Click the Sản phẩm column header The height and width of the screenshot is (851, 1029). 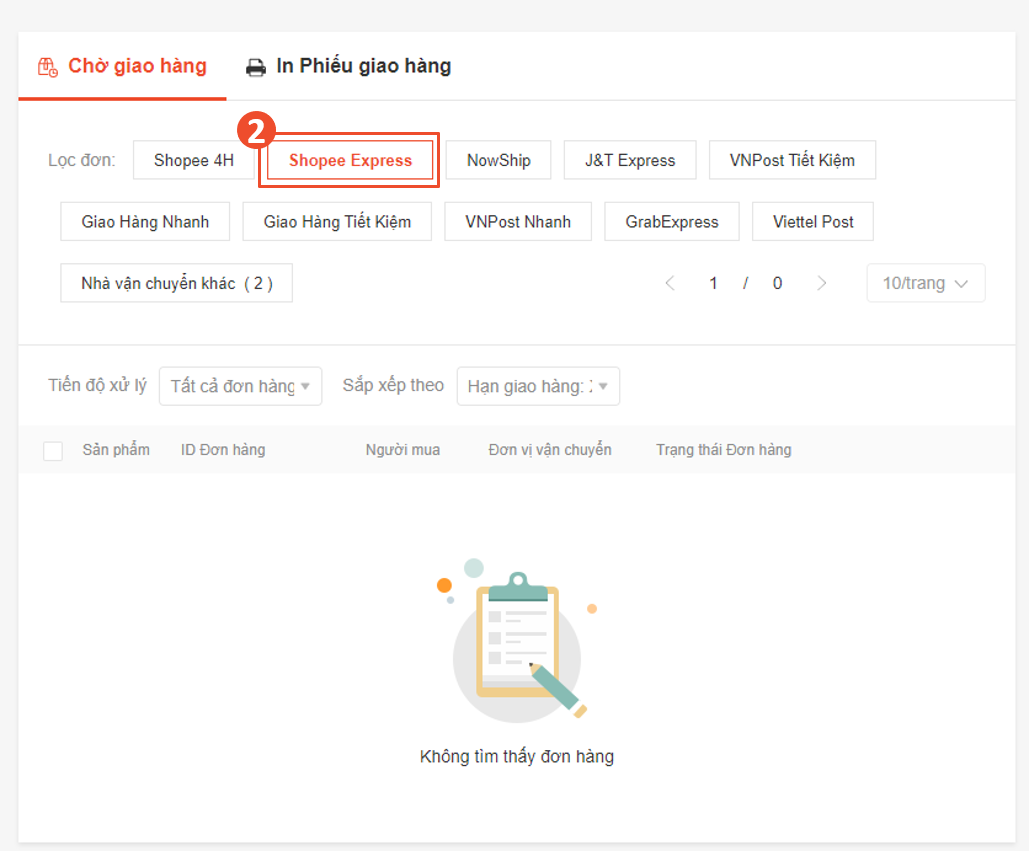[116, 449]
